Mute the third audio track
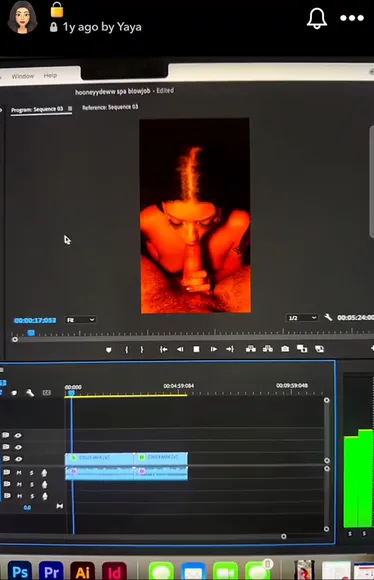The image size is (374, 580). 19,496
